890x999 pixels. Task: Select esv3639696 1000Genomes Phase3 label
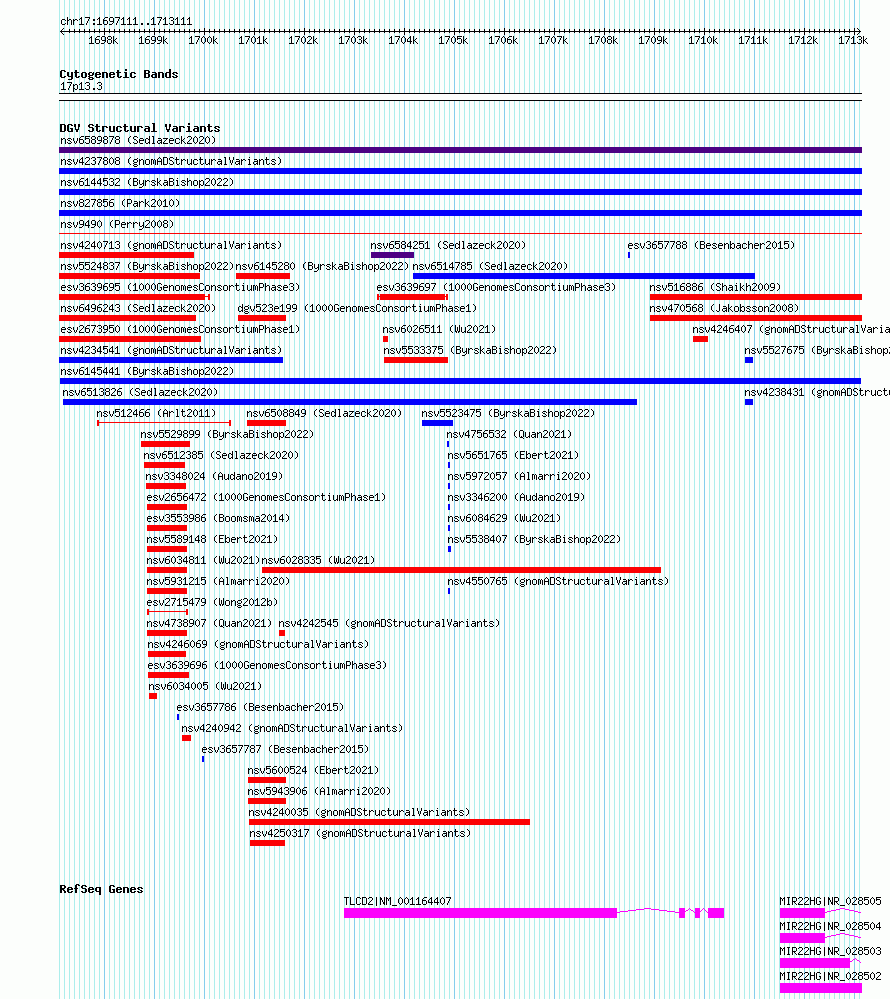[267, 666]
